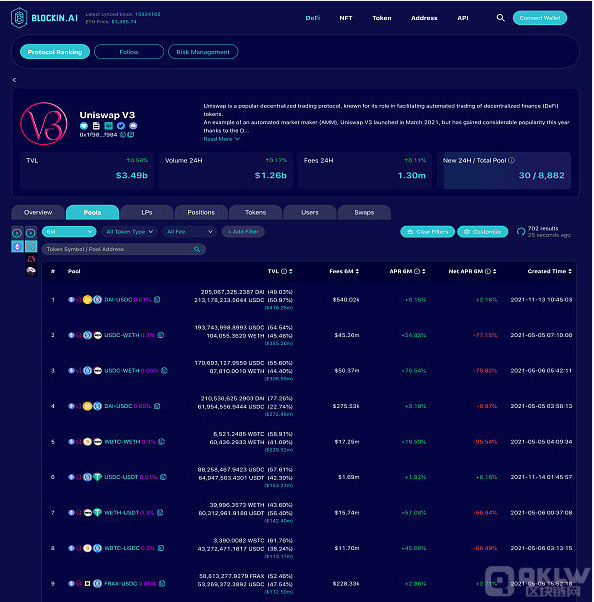
Task: Open the NFT menu item
Action: click(x=346, y=18)
